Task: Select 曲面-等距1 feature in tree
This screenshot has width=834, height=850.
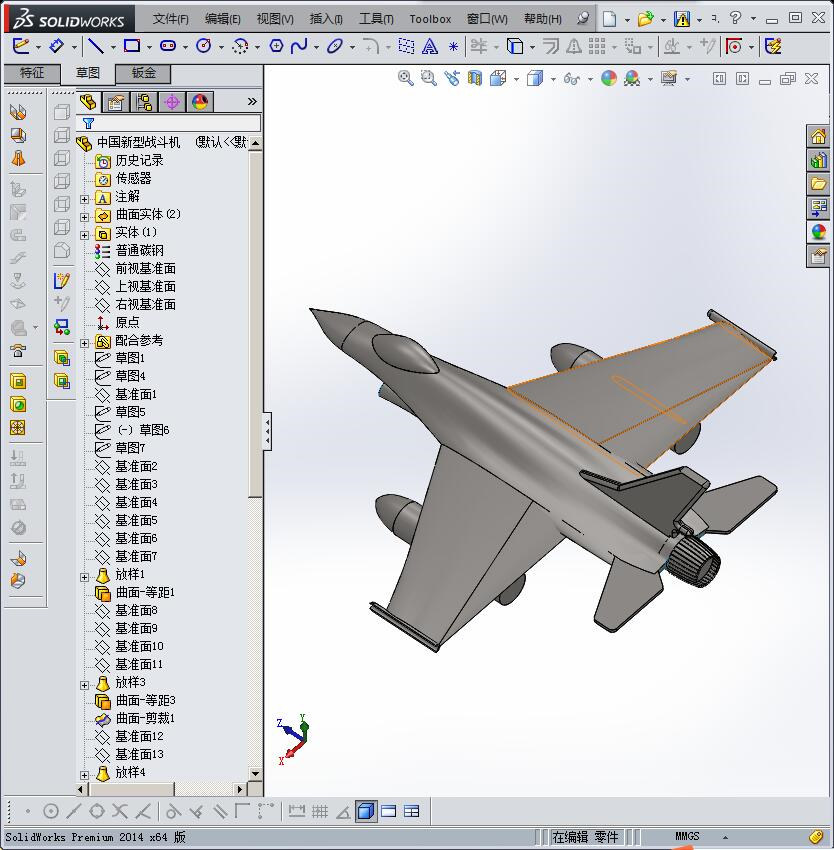Action: point(145,593)
